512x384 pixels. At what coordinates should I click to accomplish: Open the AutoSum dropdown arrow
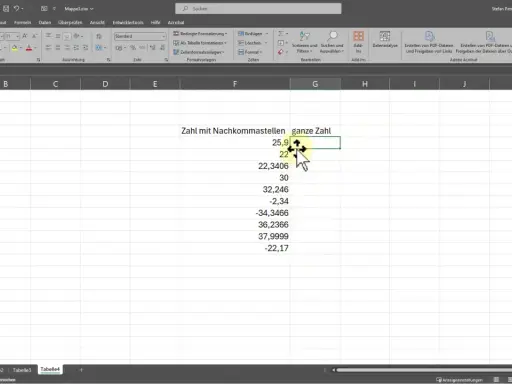(x=287, y=34)
